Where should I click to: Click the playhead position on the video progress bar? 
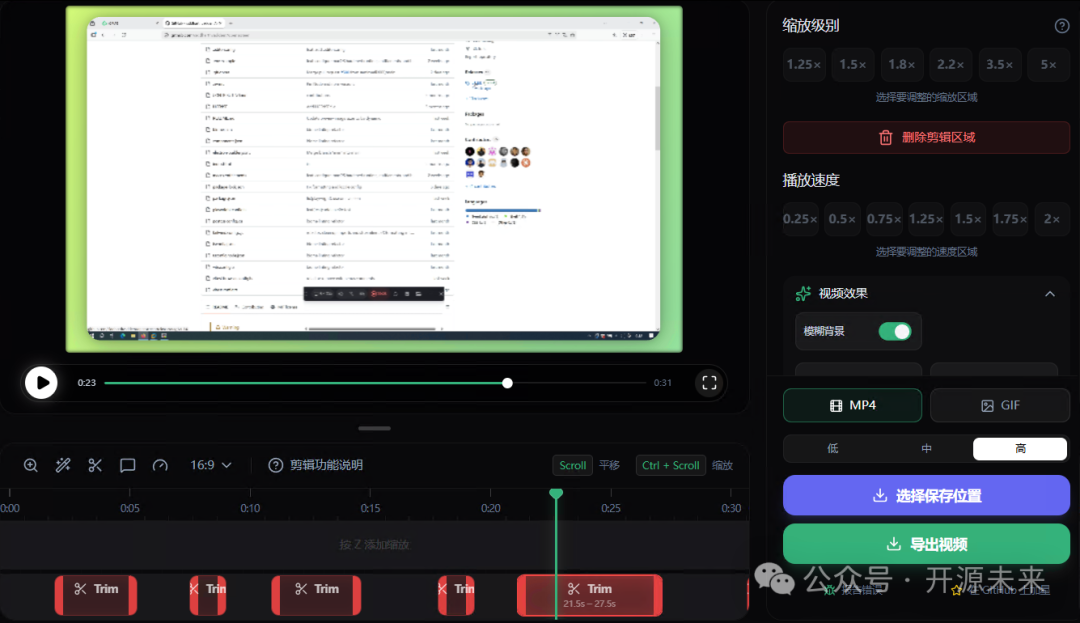coord(507,382)
